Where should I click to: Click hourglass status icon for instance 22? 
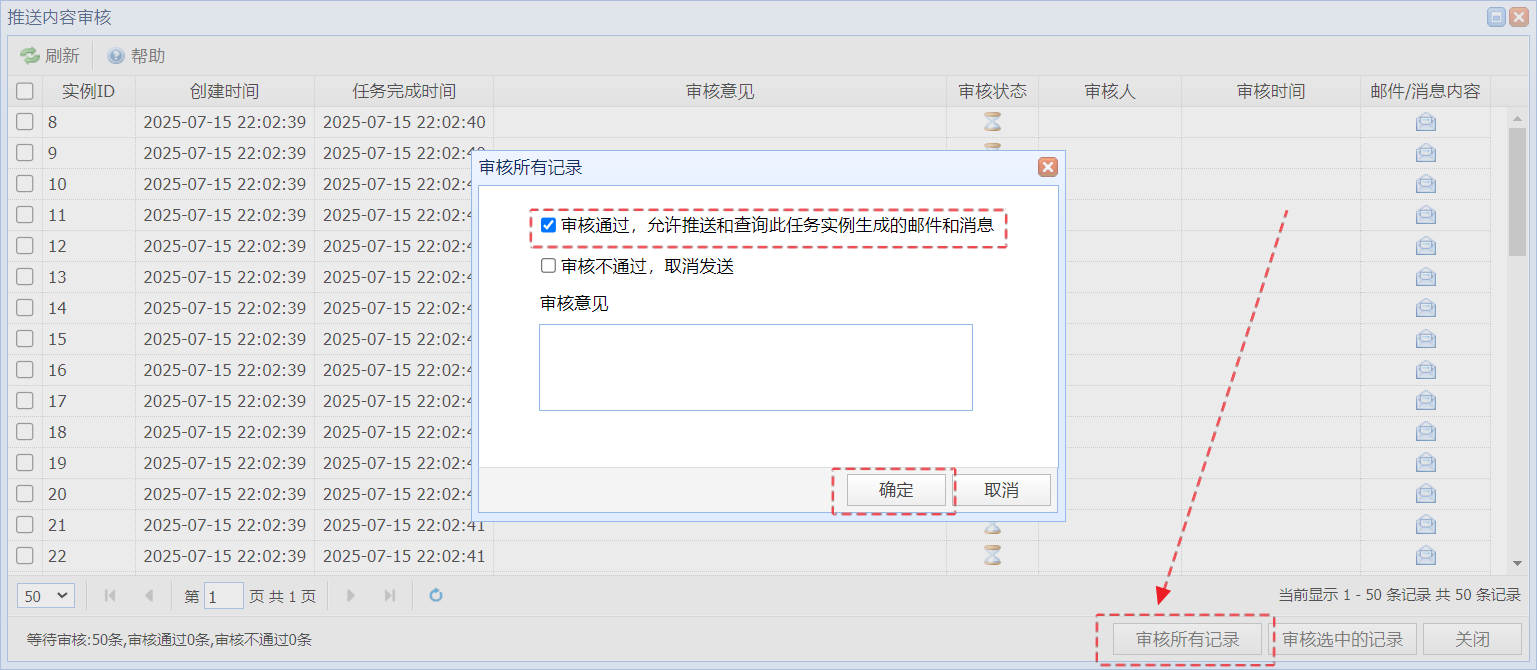(992, 556)
